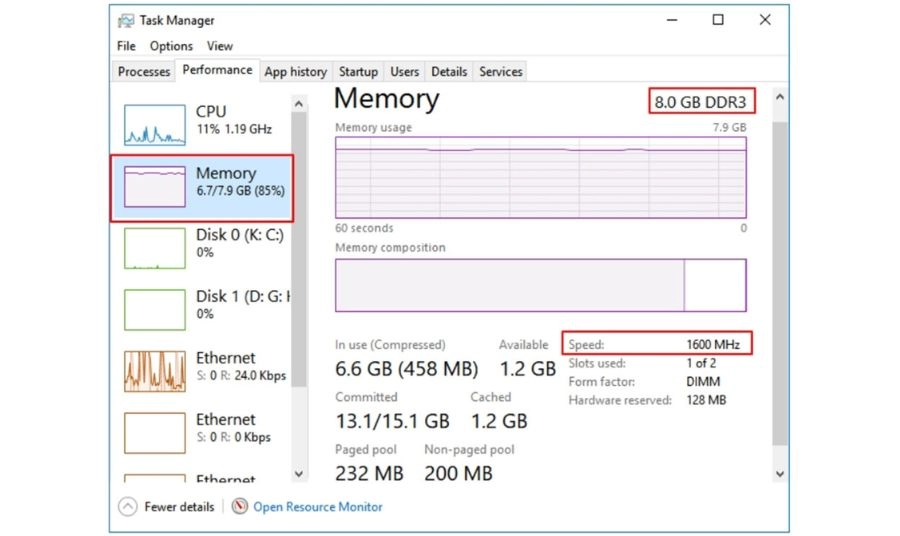
Task: Open the File menu
Action: click(x=126, y=46)
